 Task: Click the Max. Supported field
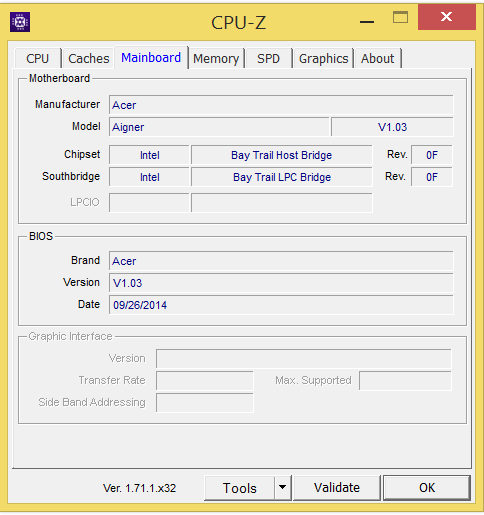405,380
